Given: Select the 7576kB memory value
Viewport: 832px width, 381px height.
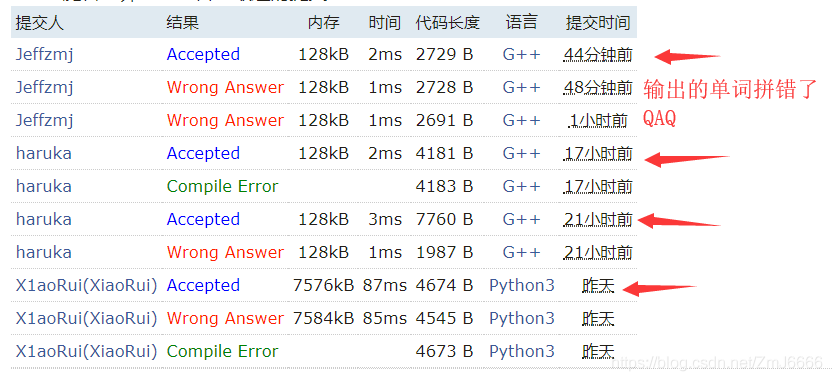Looking at the screenshot, I should (x=323, y=285).
